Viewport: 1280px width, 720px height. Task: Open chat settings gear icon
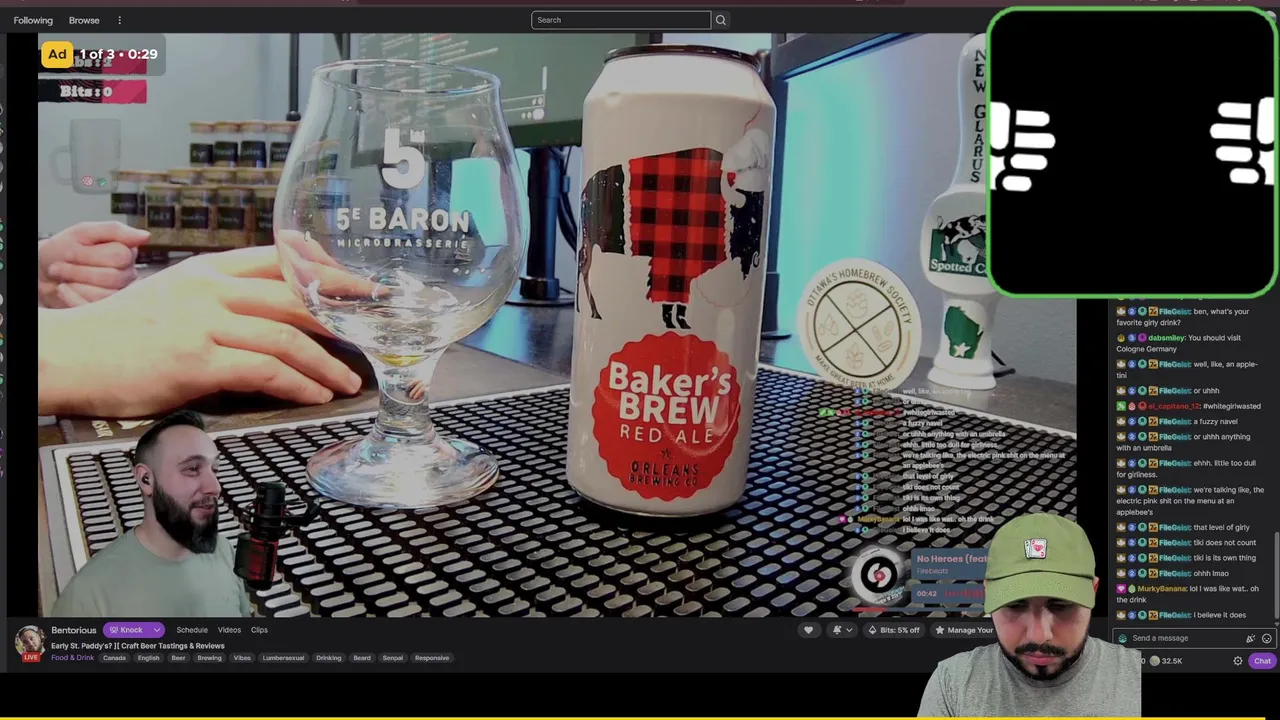1238,661
